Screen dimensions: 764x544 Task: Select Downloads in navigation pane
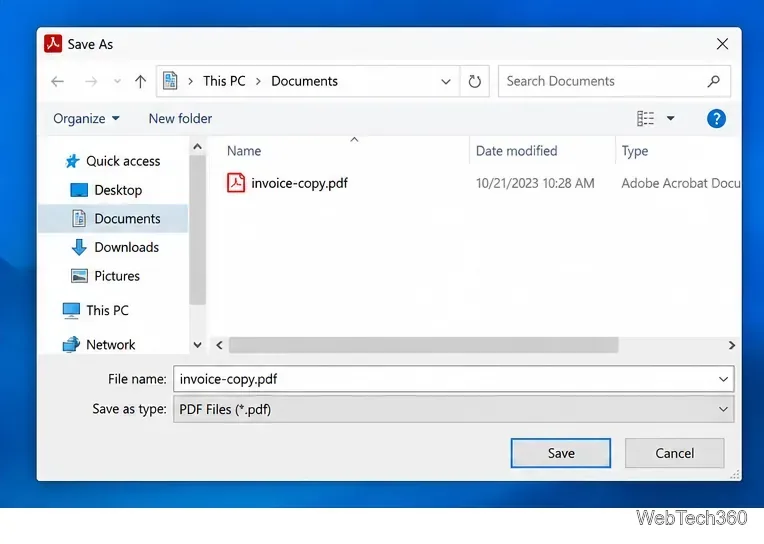tap(126, 248)
